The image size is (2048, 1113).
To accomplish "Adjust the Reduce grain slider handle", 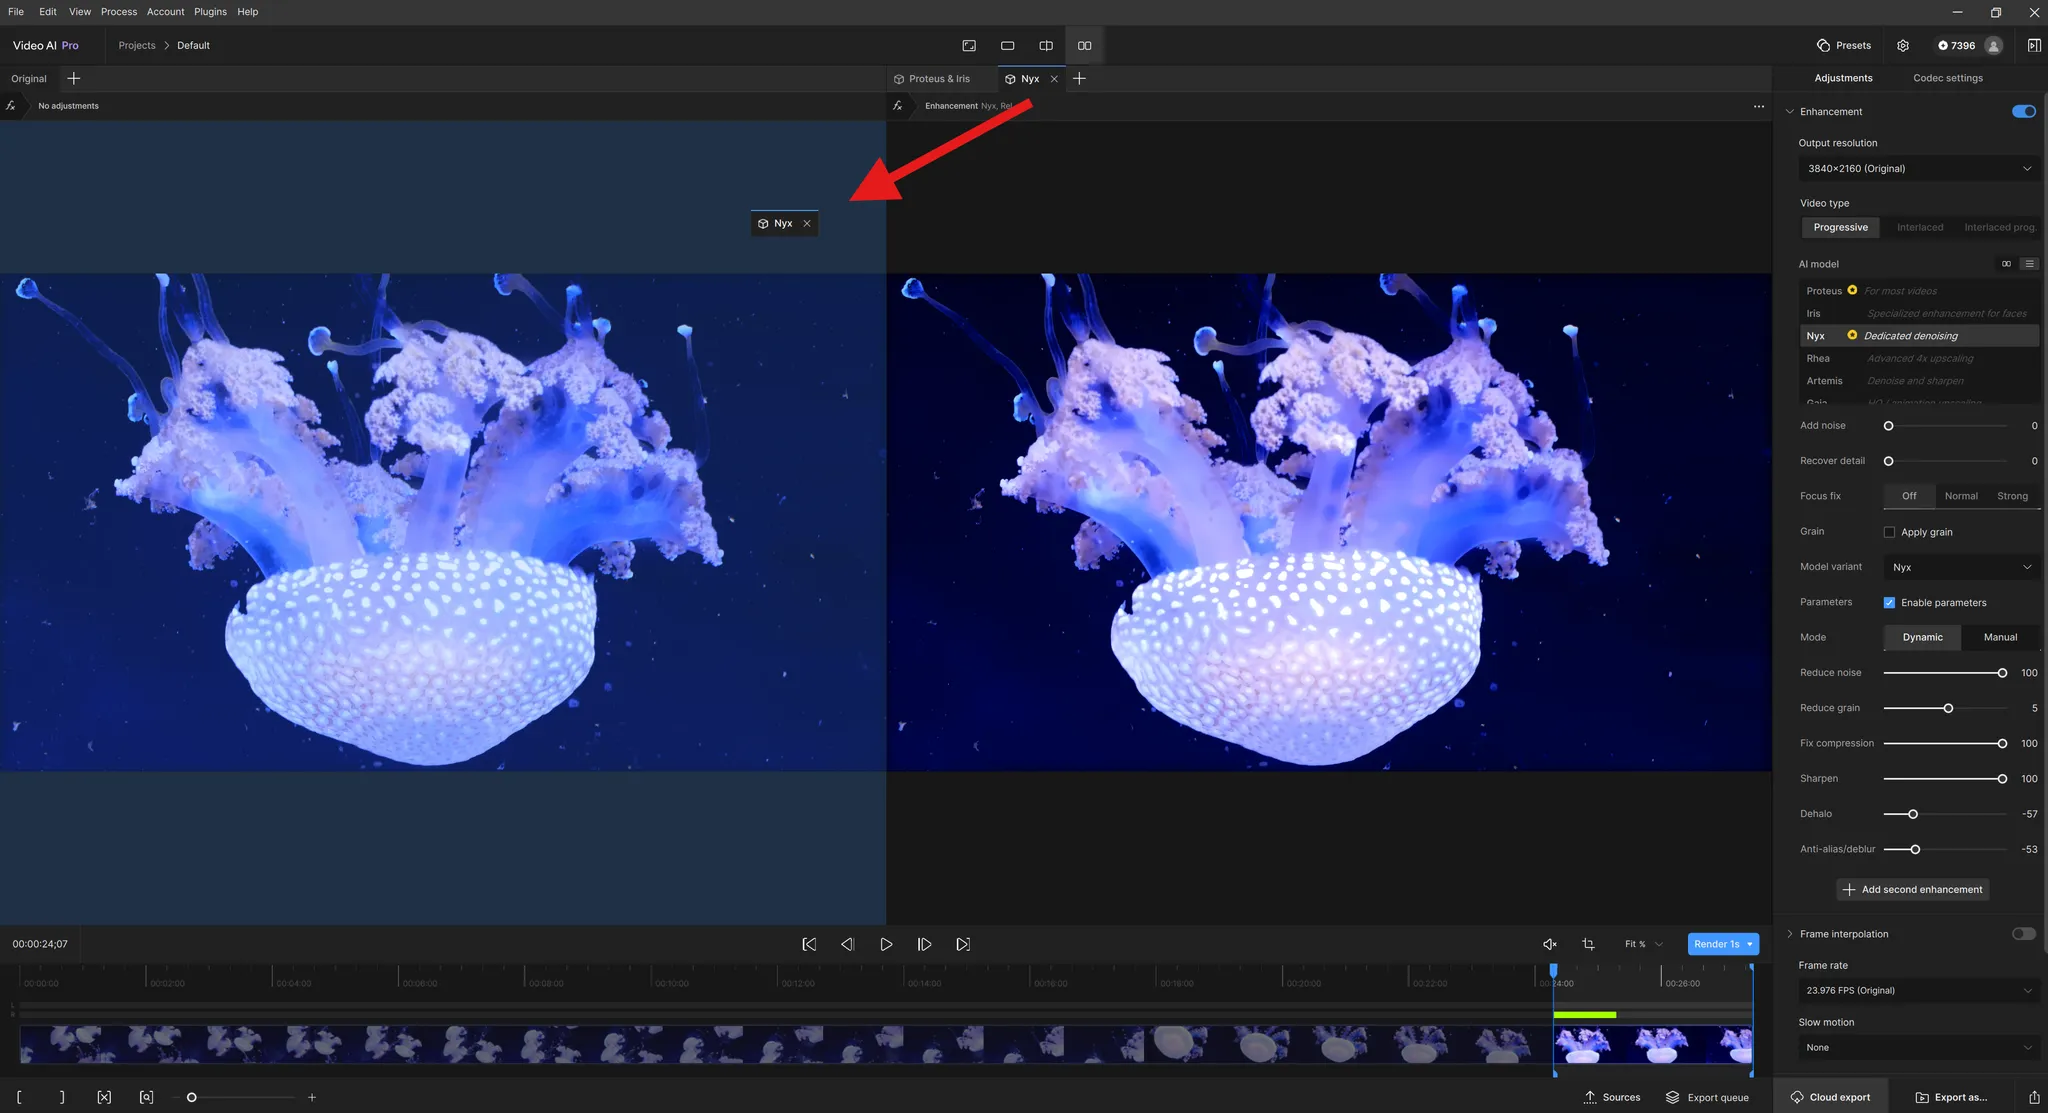I will [1948, 708].
